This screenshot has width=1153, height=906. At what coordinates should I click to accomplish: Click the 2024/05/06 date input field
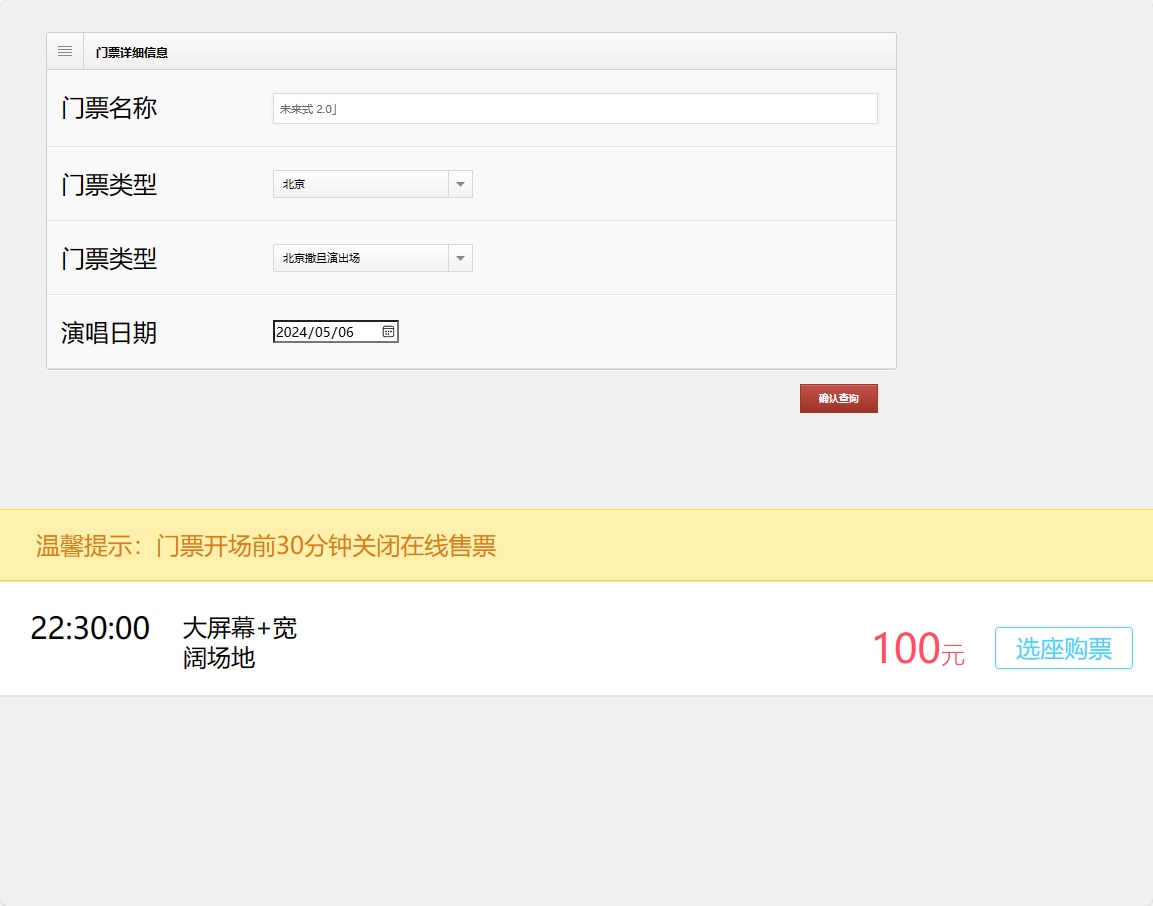click(335, 332)
